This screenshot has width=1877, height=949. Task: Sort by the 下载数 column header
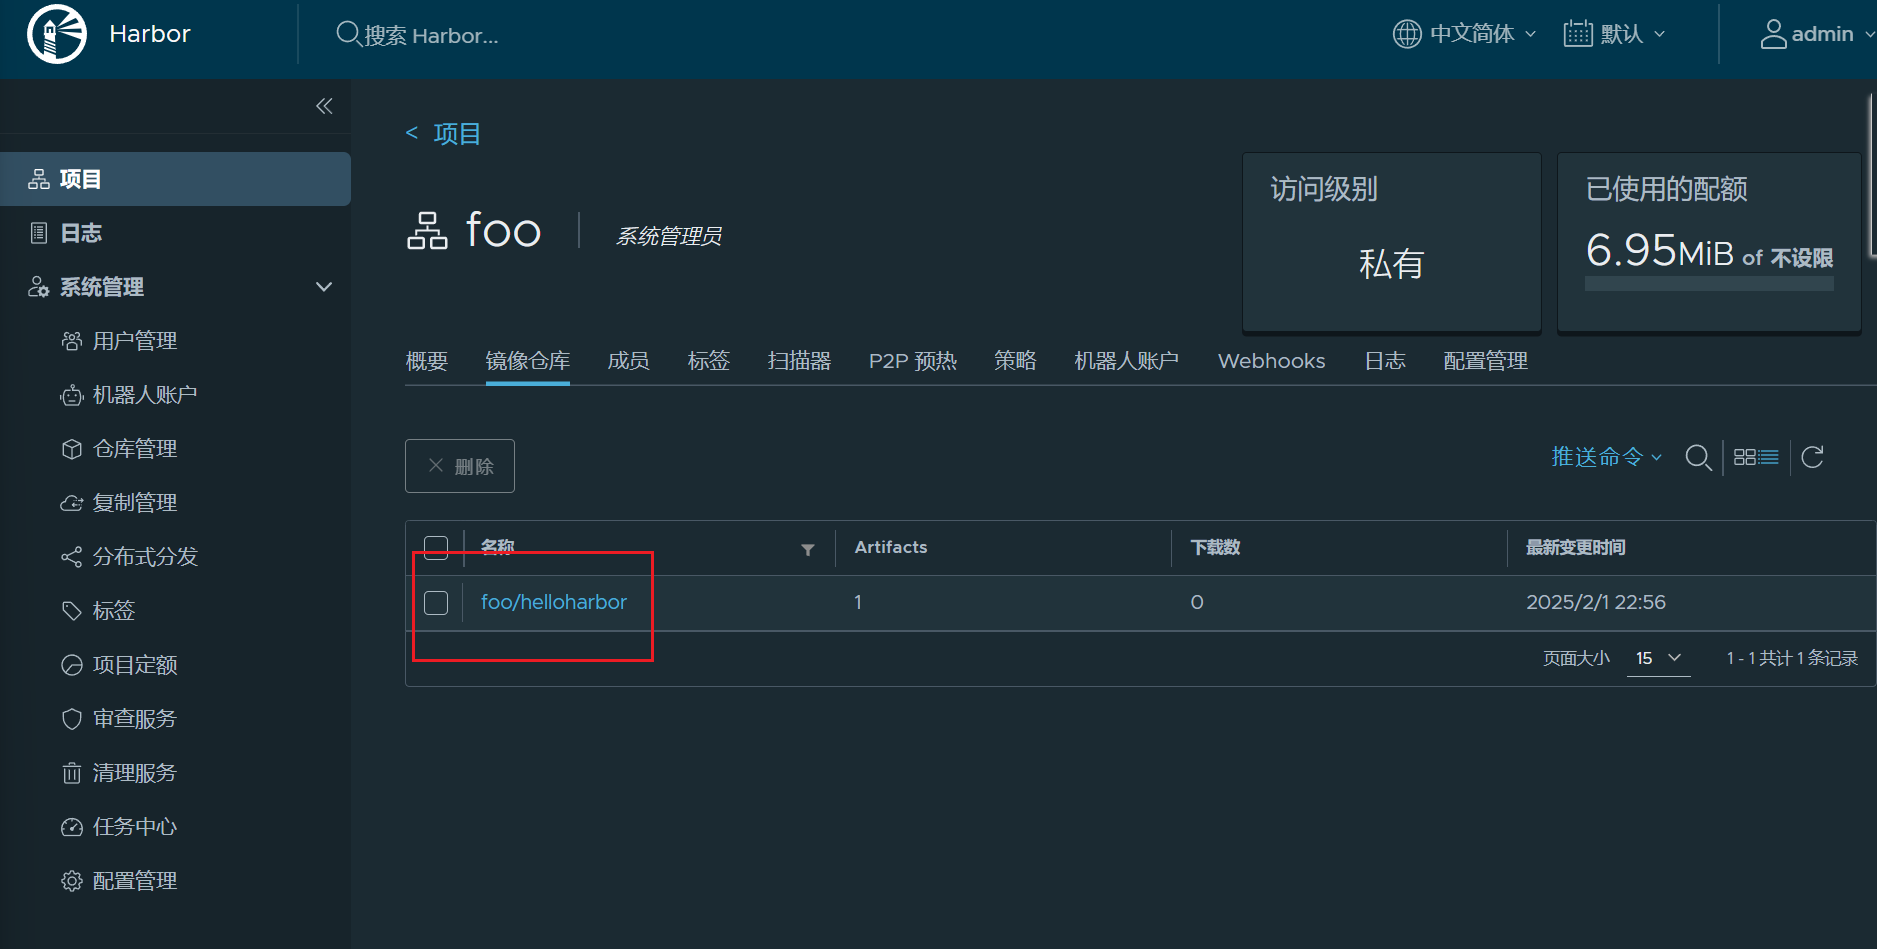click(x=1215, y=547)
